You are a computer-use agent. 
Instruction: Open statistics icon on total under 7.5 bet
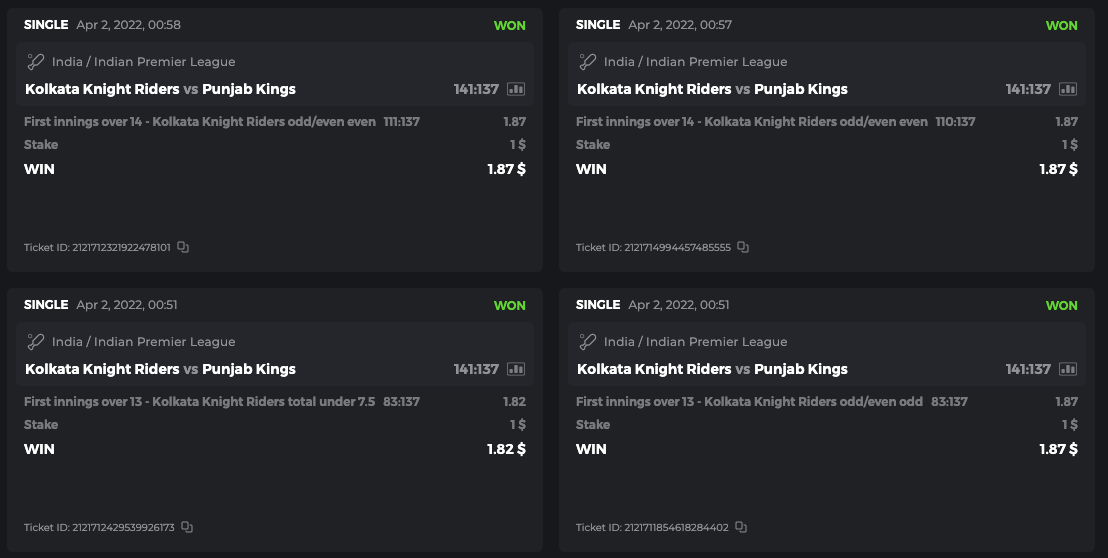(516, 369)
